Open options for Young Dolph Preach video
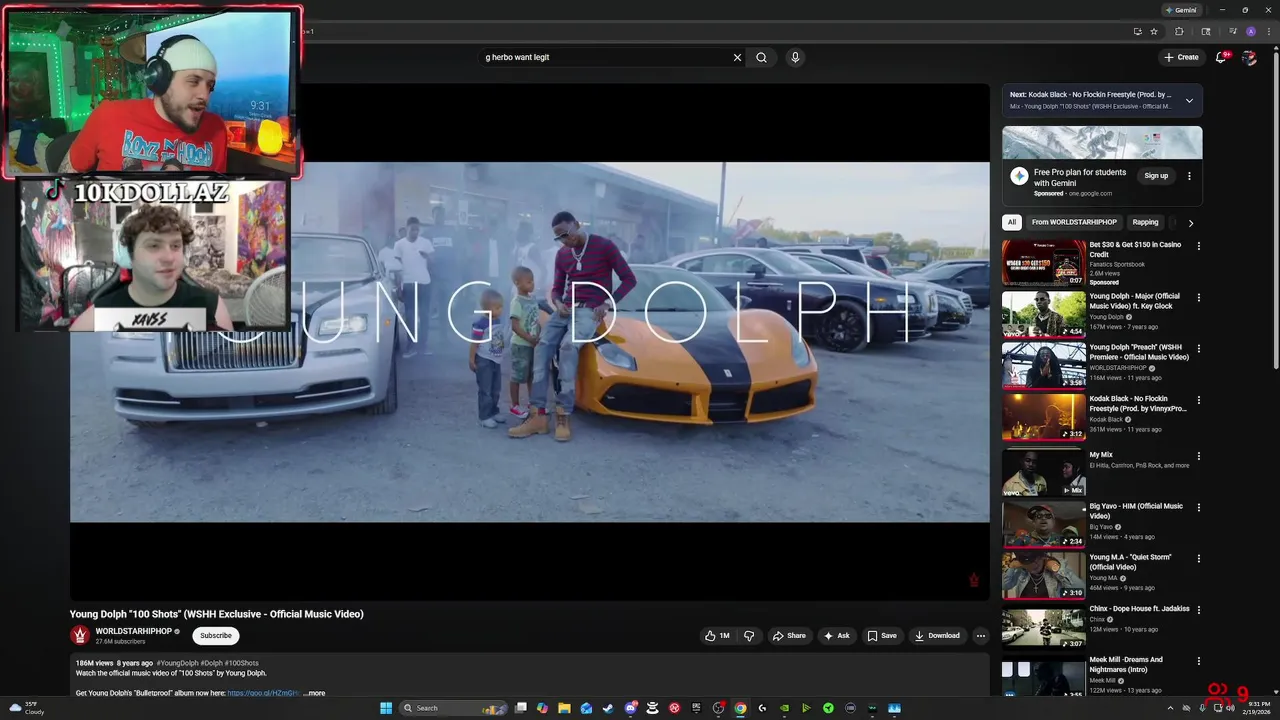 1199,348
